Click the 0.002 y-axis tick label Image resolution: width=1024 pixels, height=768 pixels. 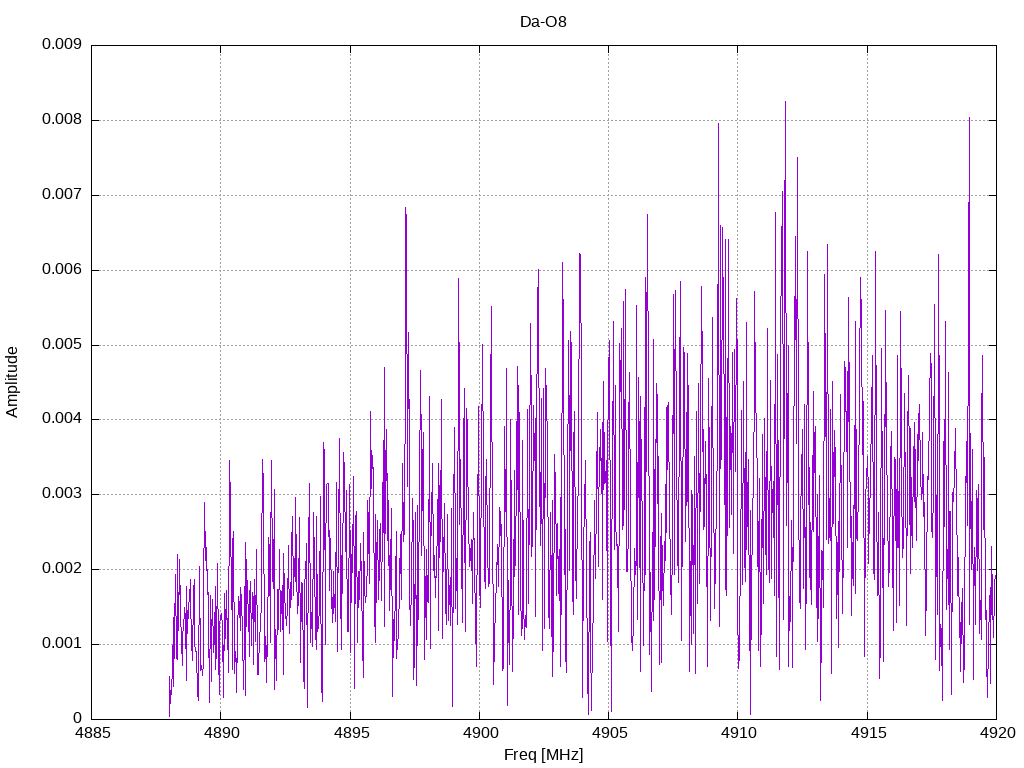pyautogui.click(x=62, y=569)
